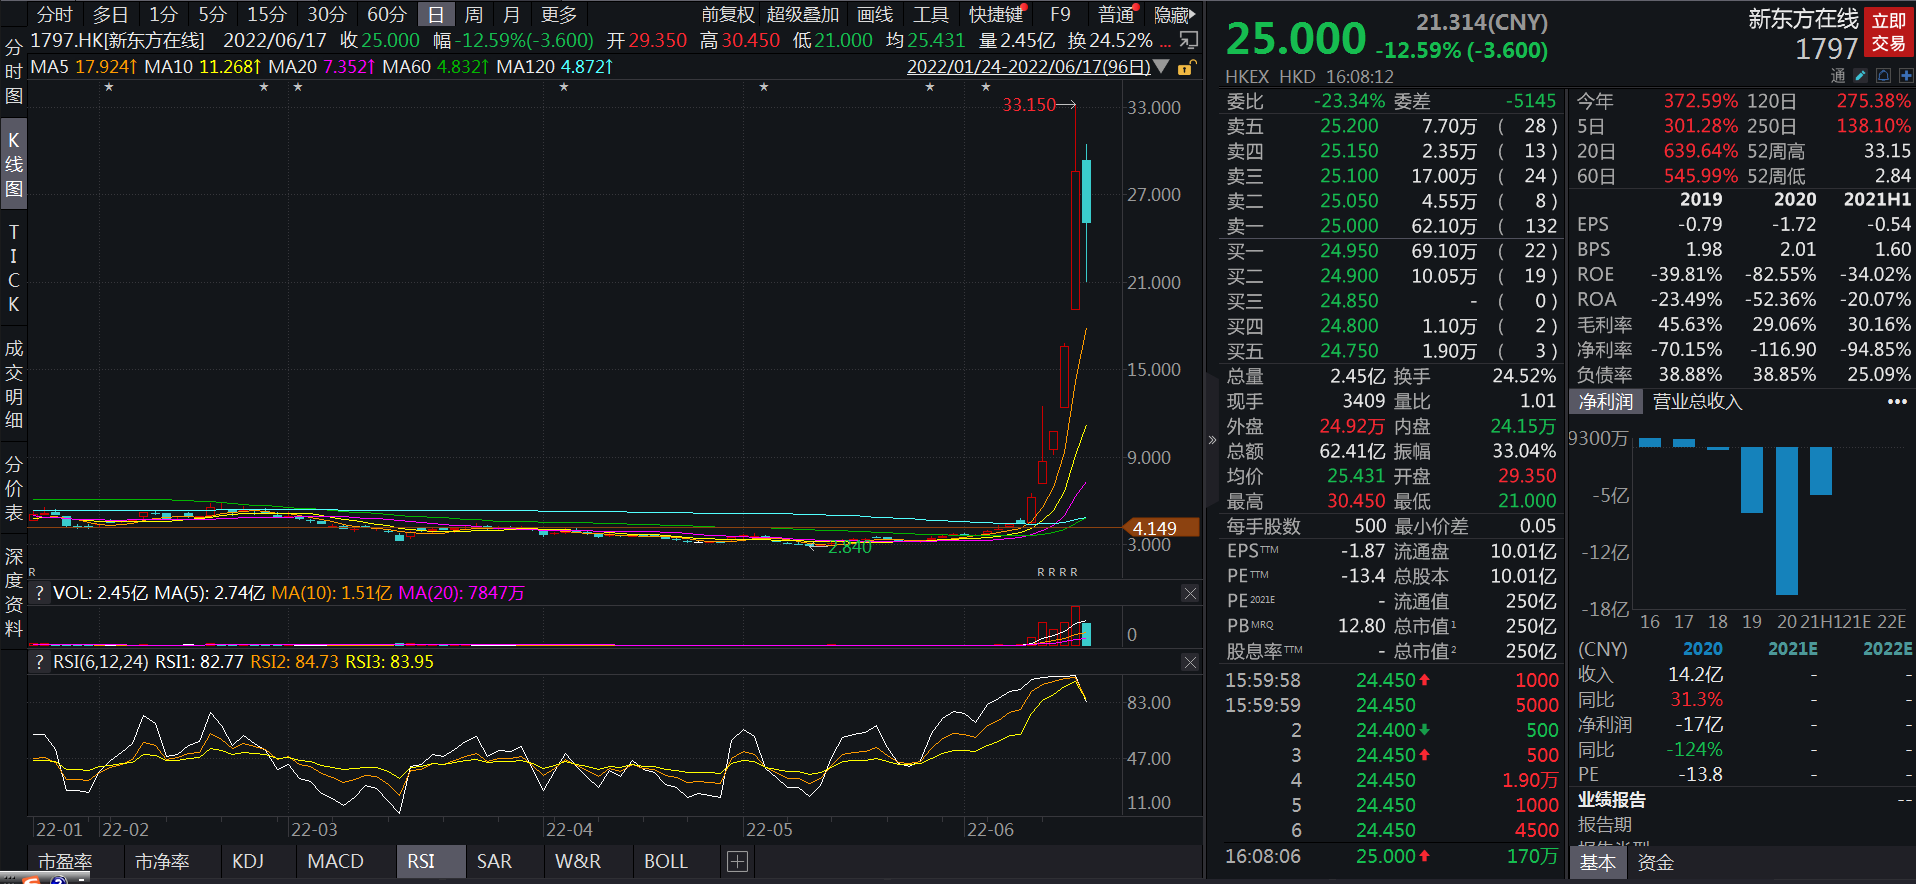Click the 通 Stock Connect badge

point(1837,76)
